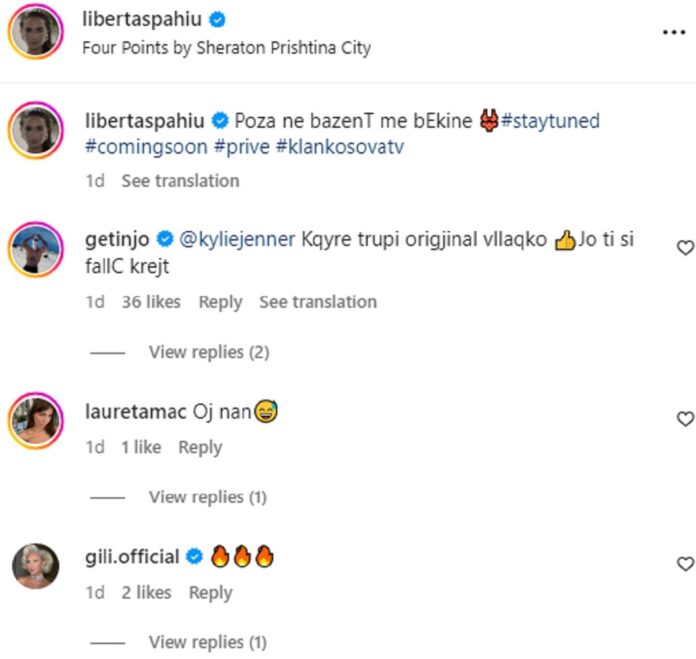696x659 pixels.
Task: Like gili.official's comment with the heart
Action: click(685, 564)
